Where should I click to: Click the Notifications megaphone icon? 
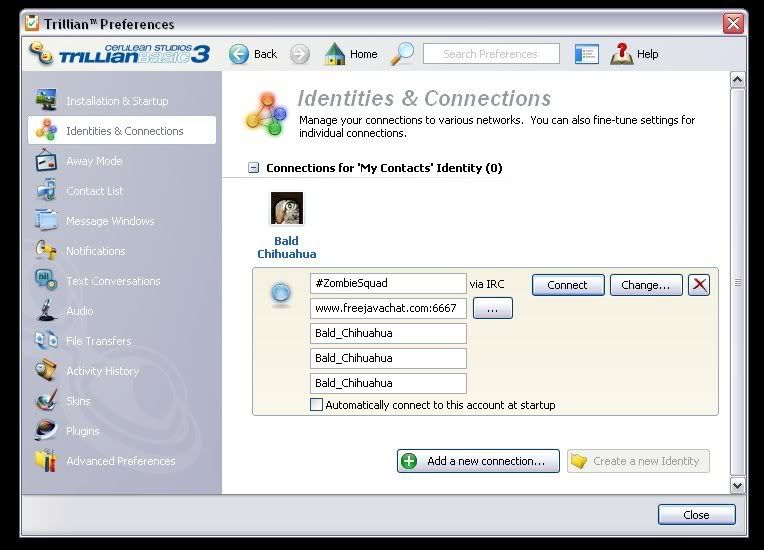tap(46, 250)
